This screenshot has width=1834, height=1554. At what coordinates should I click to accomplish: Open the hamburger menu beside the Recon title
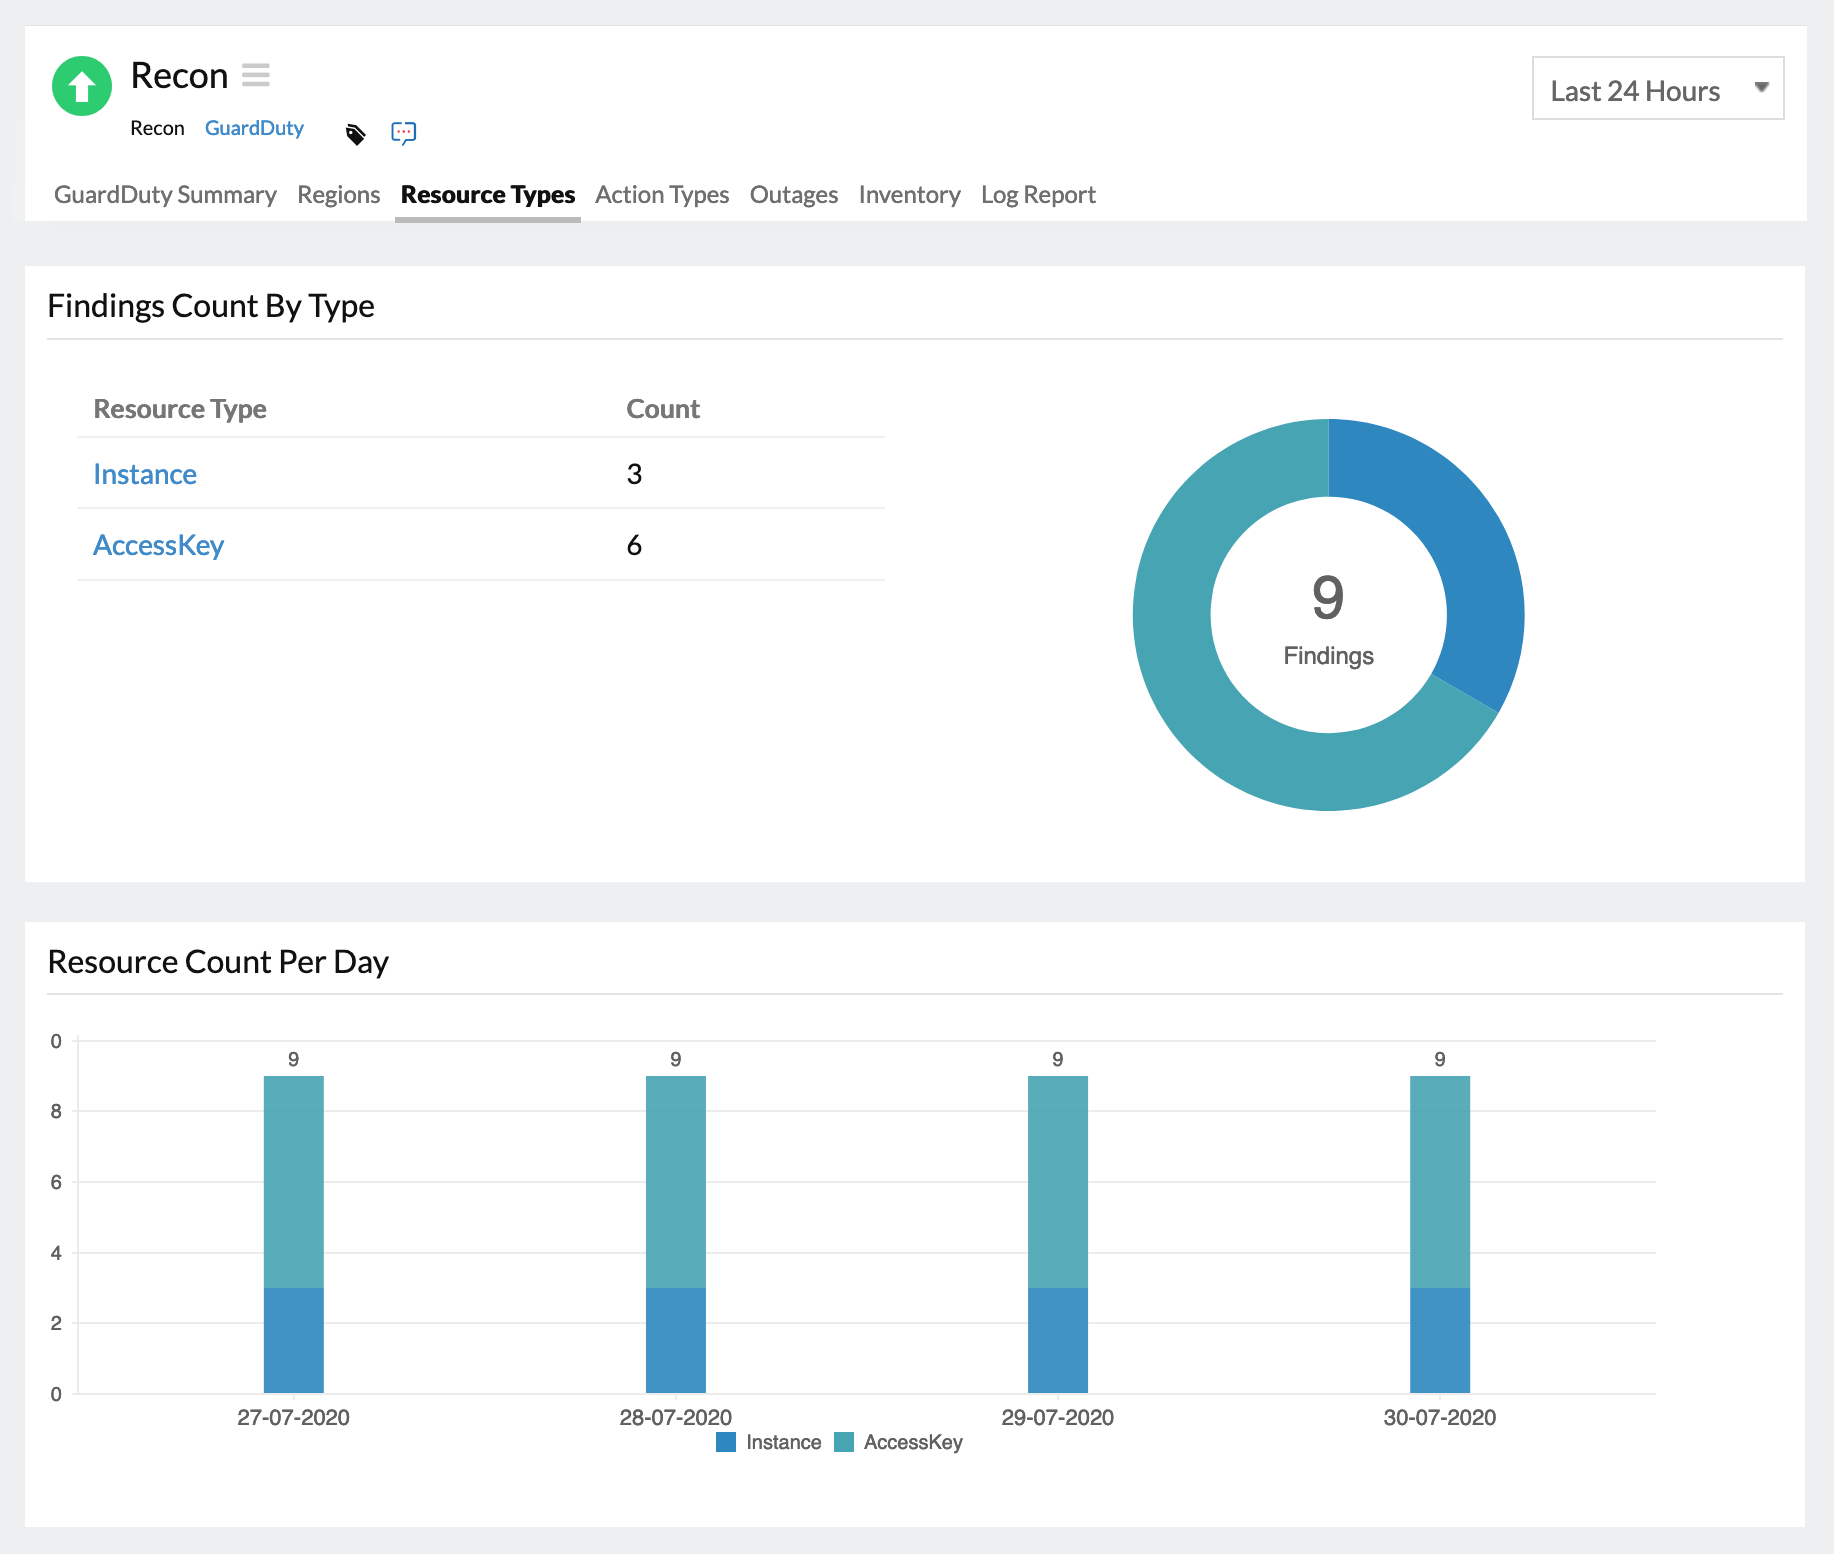257,74
